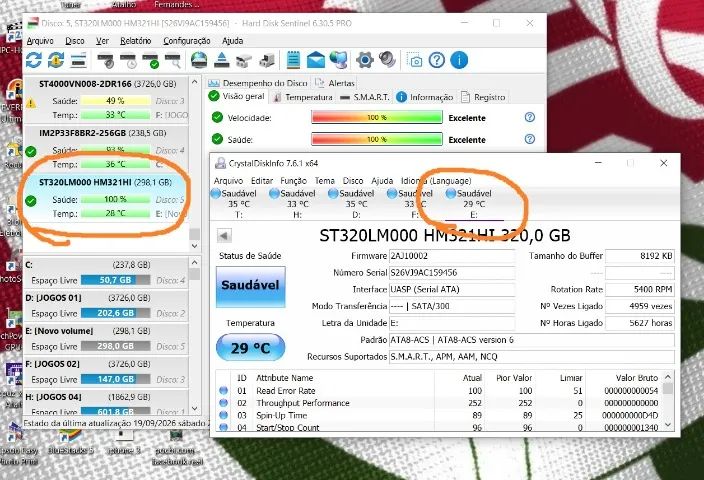Click the Velocidade 100 % progress bar
The height and width of the screenshot is (480, 704).
pyautogui.click(x=377, y=117)
